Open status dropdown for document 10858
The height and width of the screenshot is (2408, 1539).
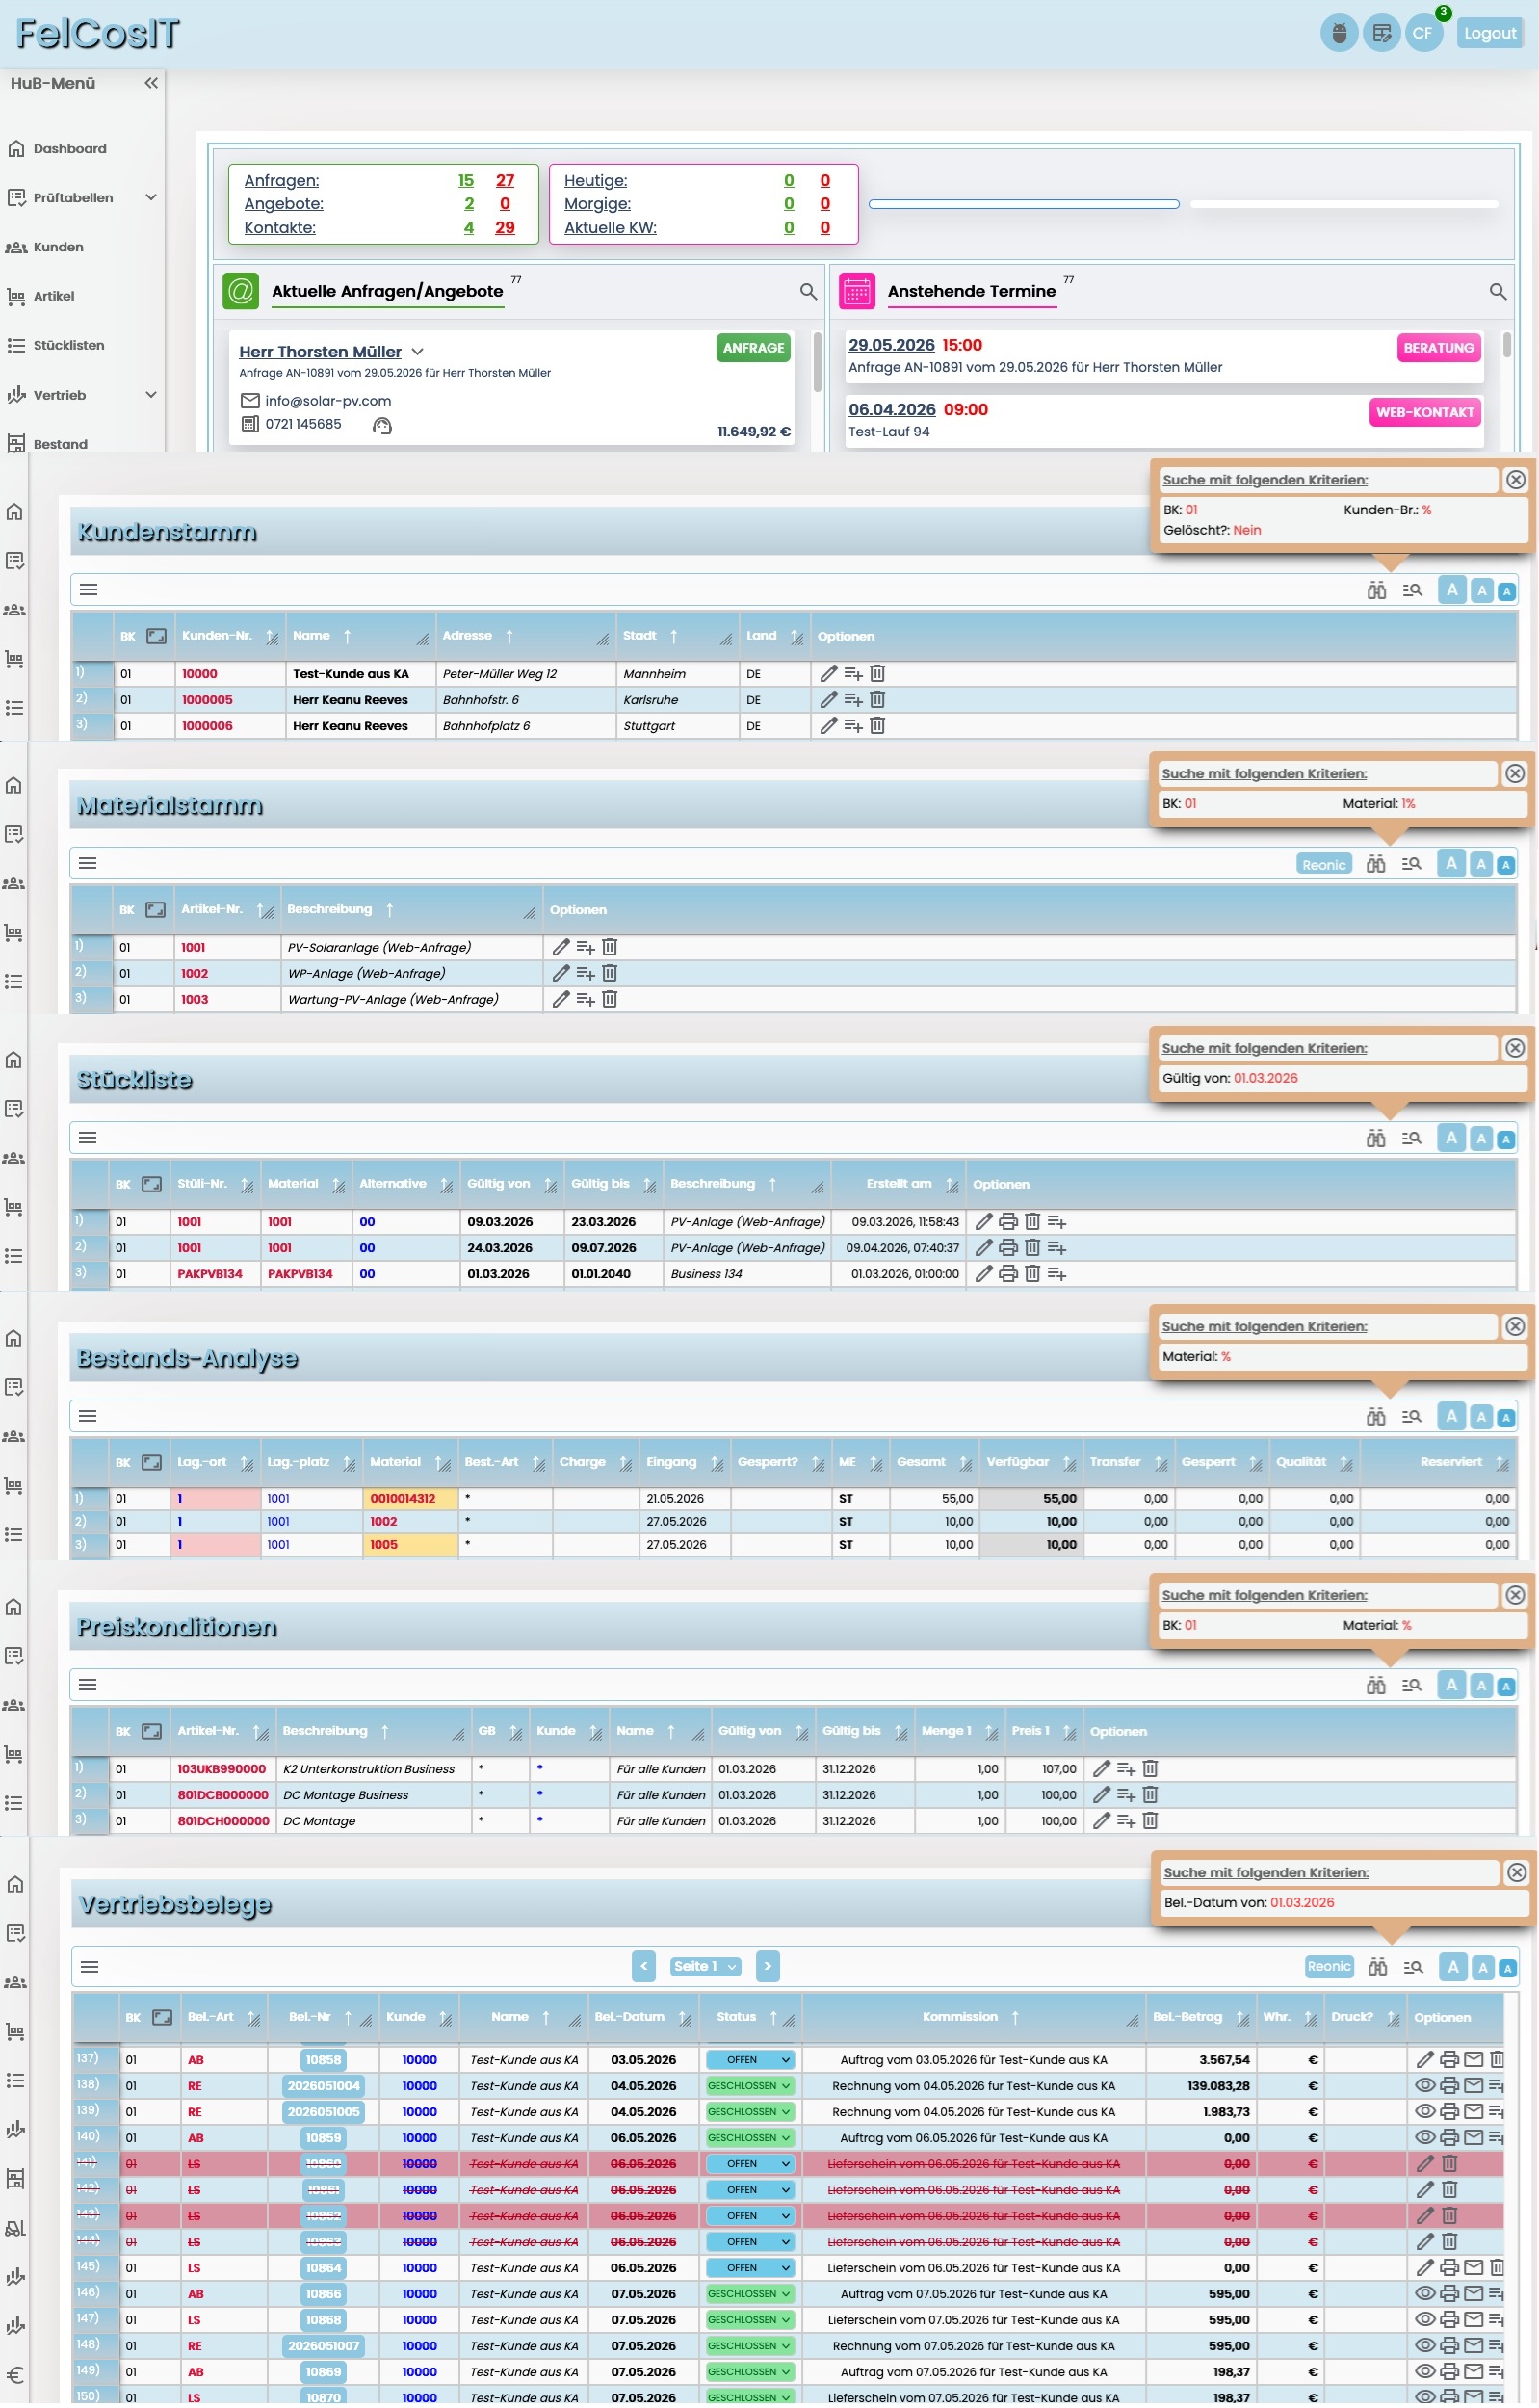click(750, 2060)
